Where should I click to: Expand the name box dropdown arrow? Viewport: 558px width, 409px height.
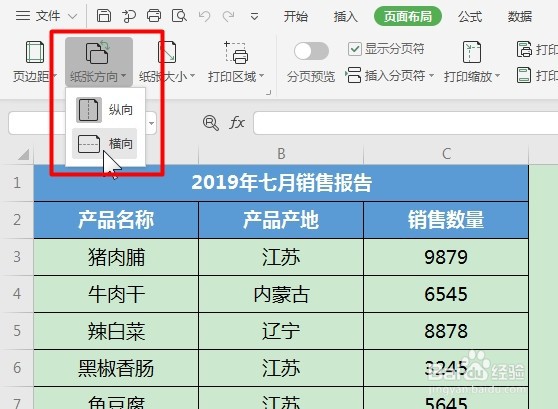(152, 124)
